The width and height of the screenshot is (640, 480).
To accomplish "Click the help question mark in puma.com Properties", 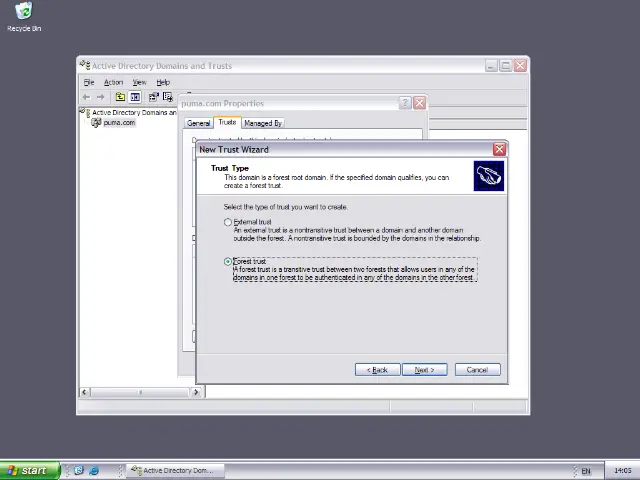I will [x=404, y=103].
